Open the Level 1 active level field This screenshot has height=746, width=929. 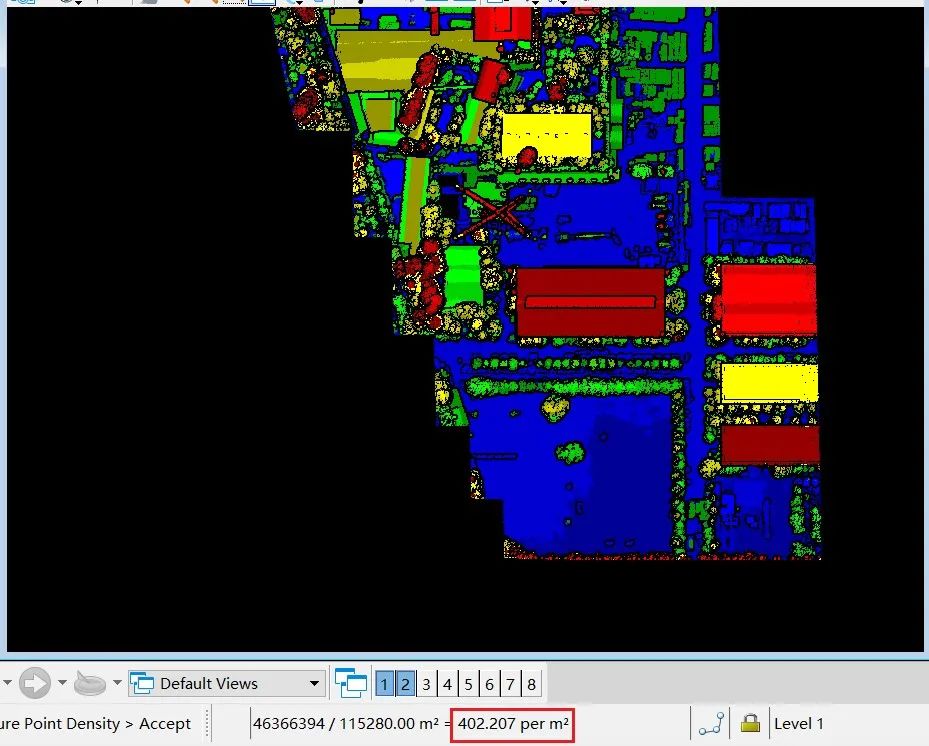click(x=799, y=723)
